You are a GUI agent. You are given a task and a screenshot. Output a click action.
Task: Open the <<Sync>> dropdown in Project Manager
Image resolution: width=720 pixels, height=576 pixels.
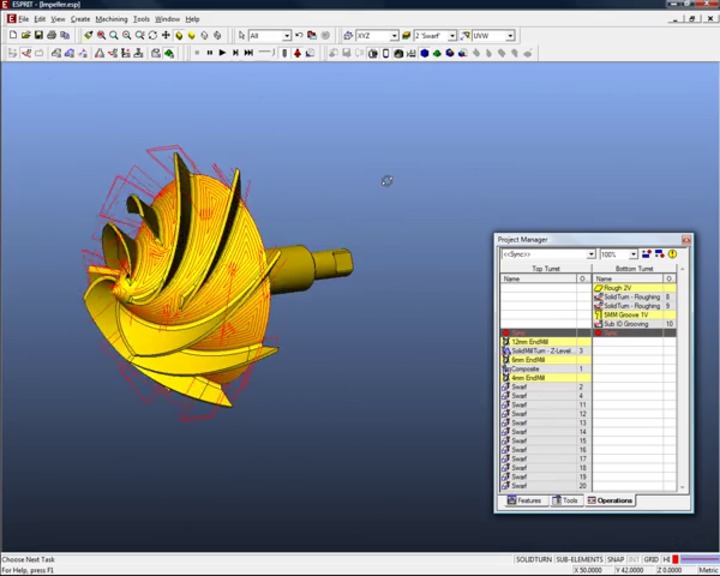(590, 254)
